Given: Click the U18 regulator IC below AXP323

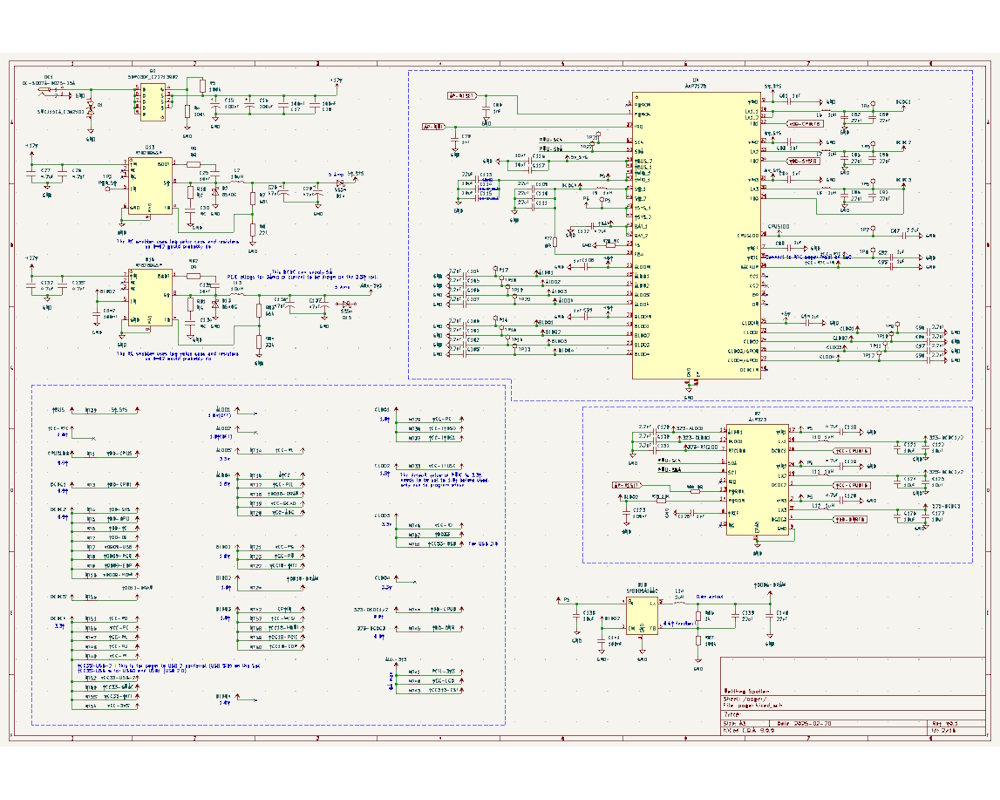Looking at the screenshot, I should (641, 614).
